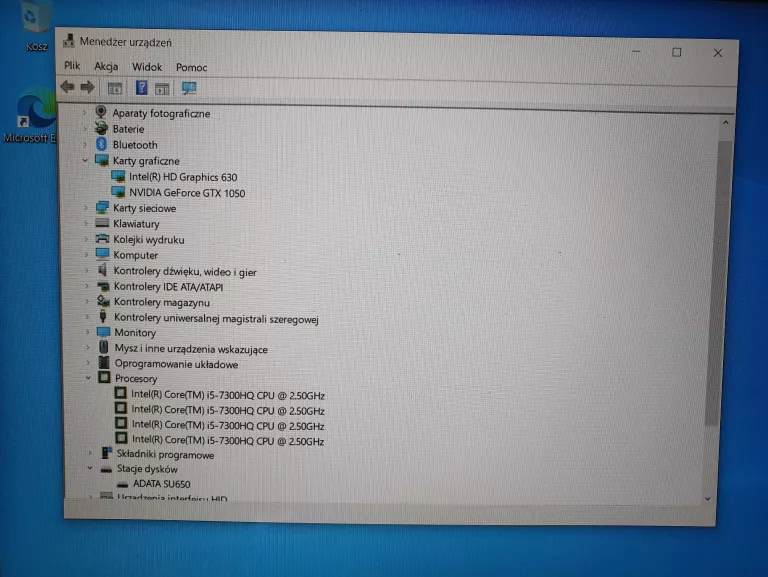Select the first i5-7300HQ CPU entry
Screen dimensions: 768x577
228,395
